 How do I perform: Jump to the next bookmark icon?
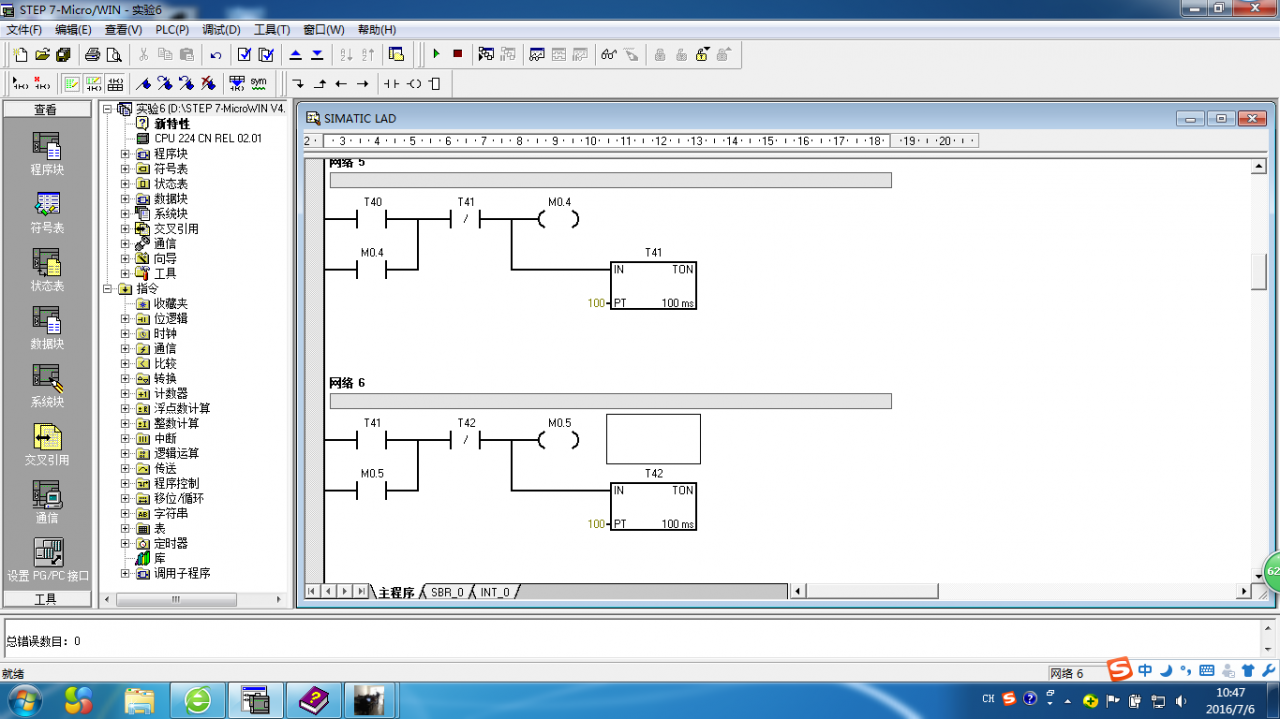pyautogui.click(x=166, y=83)
